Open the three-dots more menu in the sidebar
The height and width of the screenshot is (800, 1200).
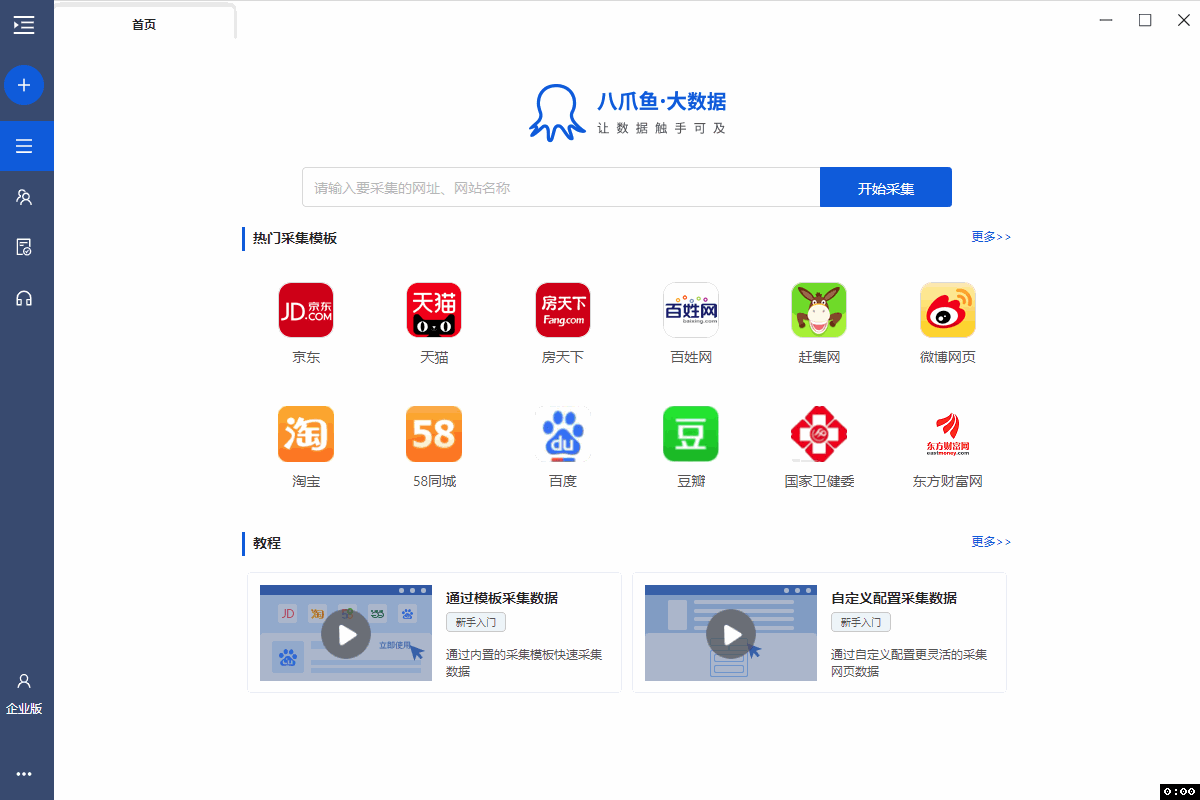pos(24,774)
